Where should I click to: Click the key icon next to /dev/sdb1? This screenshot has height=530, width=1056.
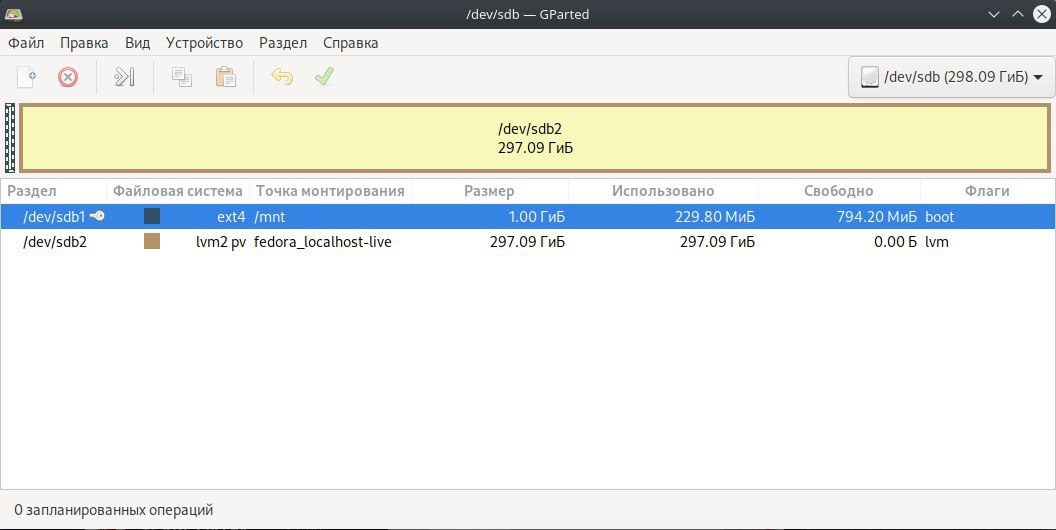pos(97,216)
